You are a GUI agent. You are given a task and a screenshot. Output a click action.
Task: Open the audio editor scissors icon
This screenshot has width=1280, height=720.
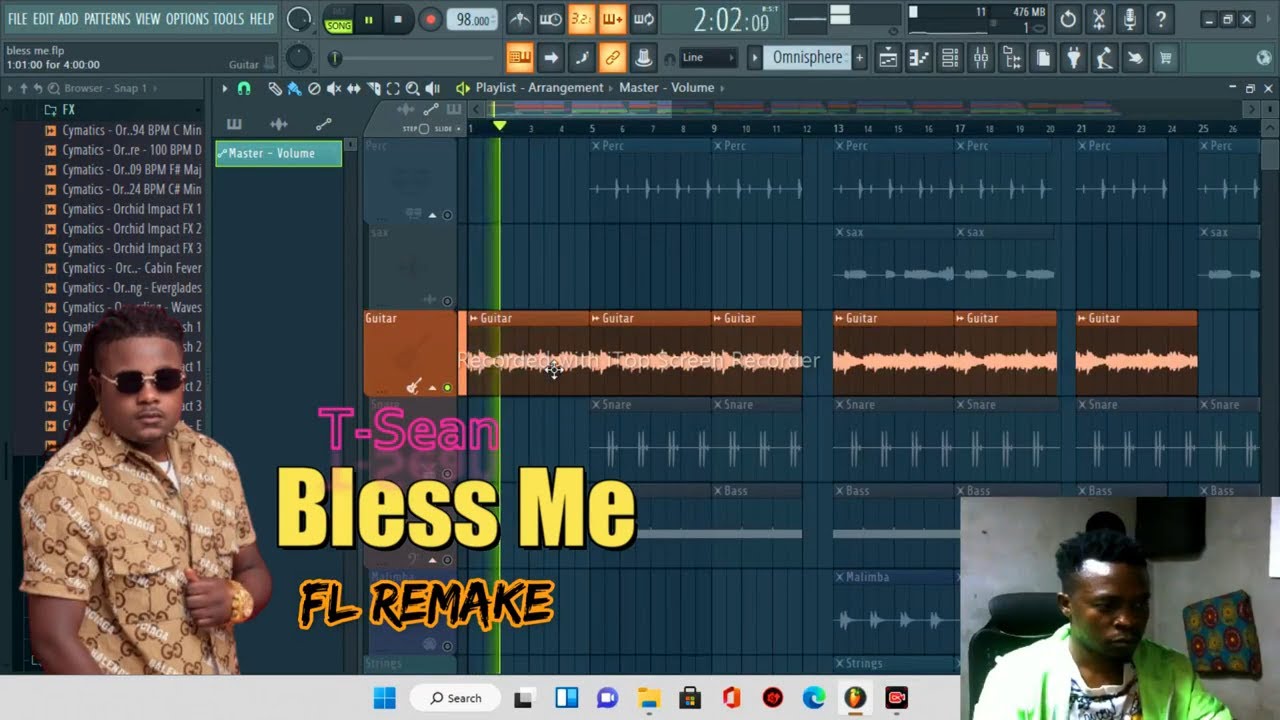tap(1099, 19)
